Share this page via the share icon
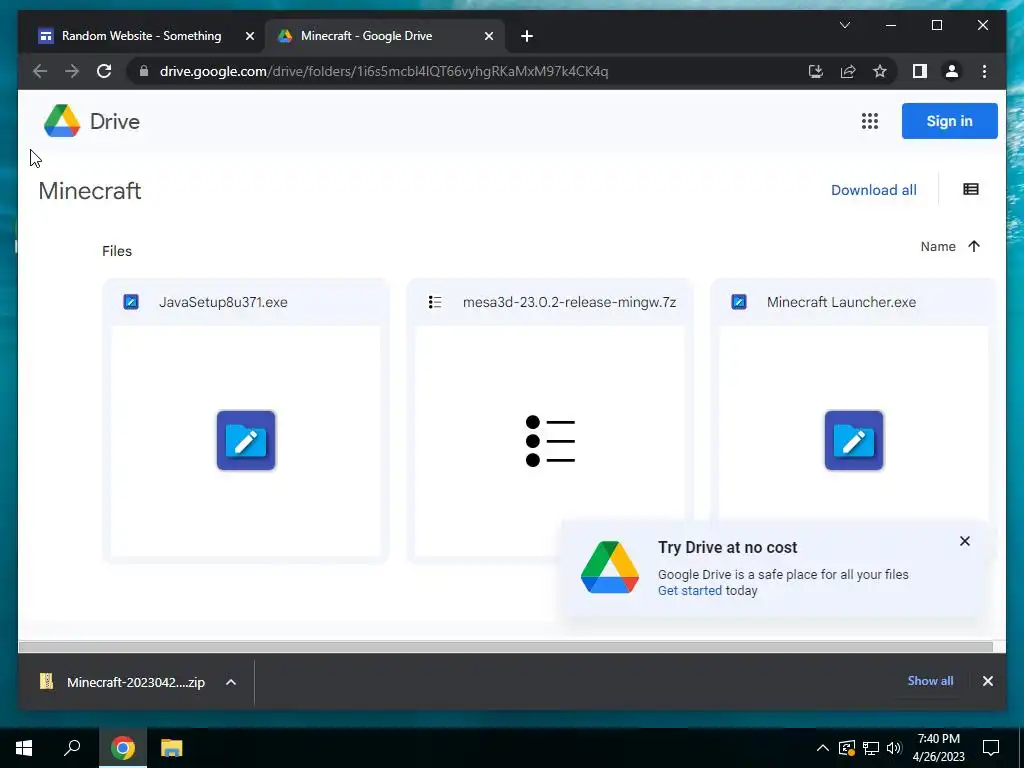The image size is (1024, 768). 848,71
